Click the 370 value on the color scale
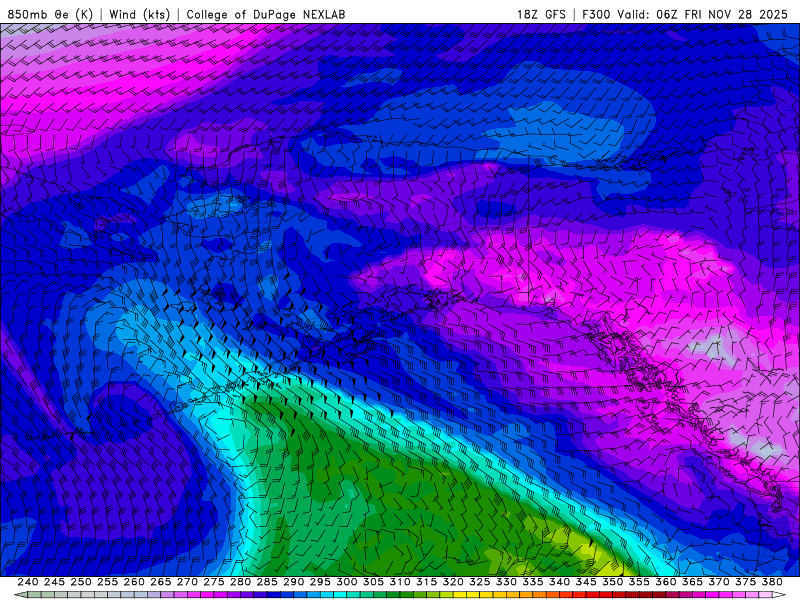800x600 pixels. point(718,582)
